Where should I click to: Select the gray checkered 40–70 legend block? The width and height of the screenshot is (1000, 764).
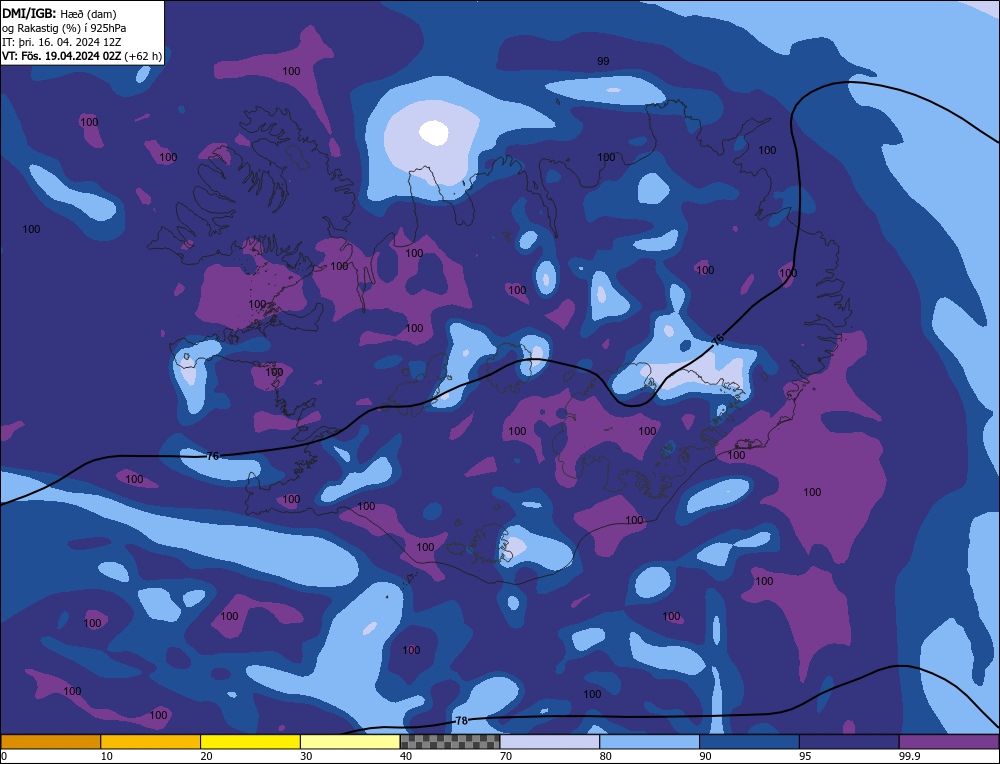click(x=450, y=742)
